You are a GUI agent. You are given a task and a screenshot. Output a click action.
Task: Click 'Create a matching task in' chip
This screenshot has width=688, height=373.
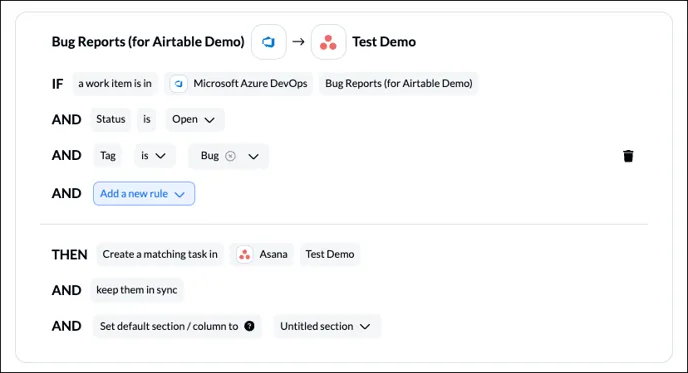coord(160,255)
